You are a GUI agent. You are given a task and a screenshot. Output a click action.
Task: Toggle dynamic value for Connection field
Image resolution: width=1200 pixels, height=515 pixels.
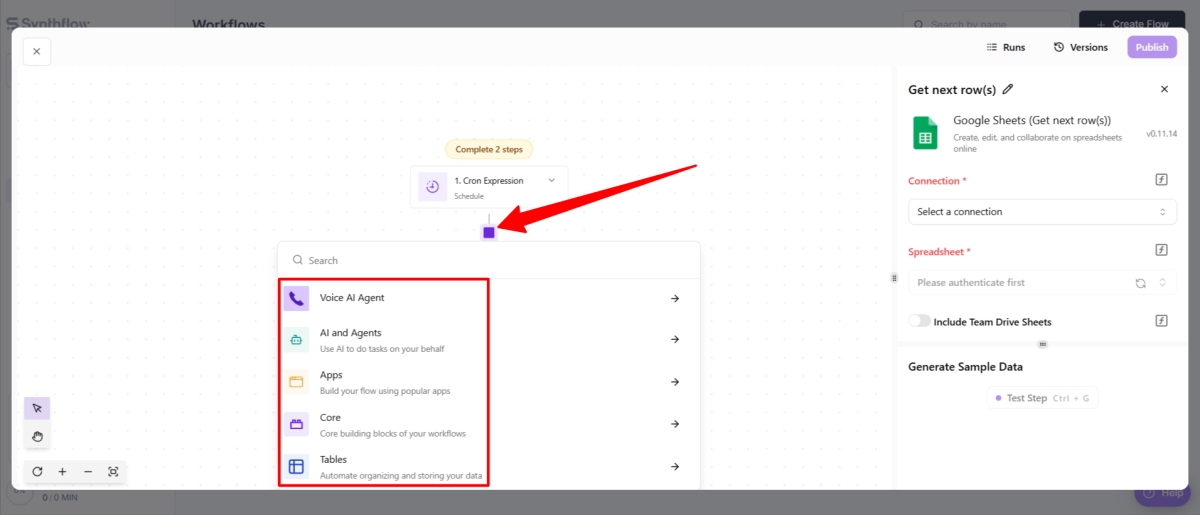(1162, 180)
